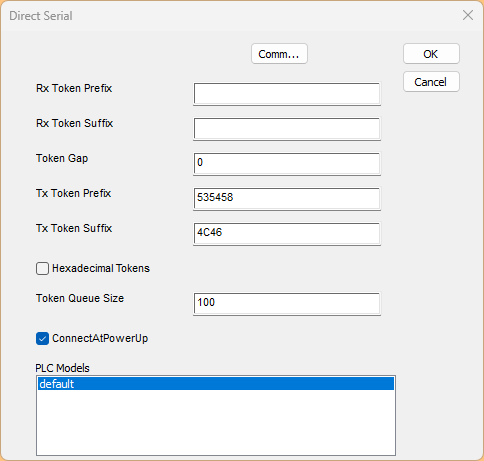
Task: Enable the Hexadecimal Tokens checkbox
Action: (x=42, y=268)
